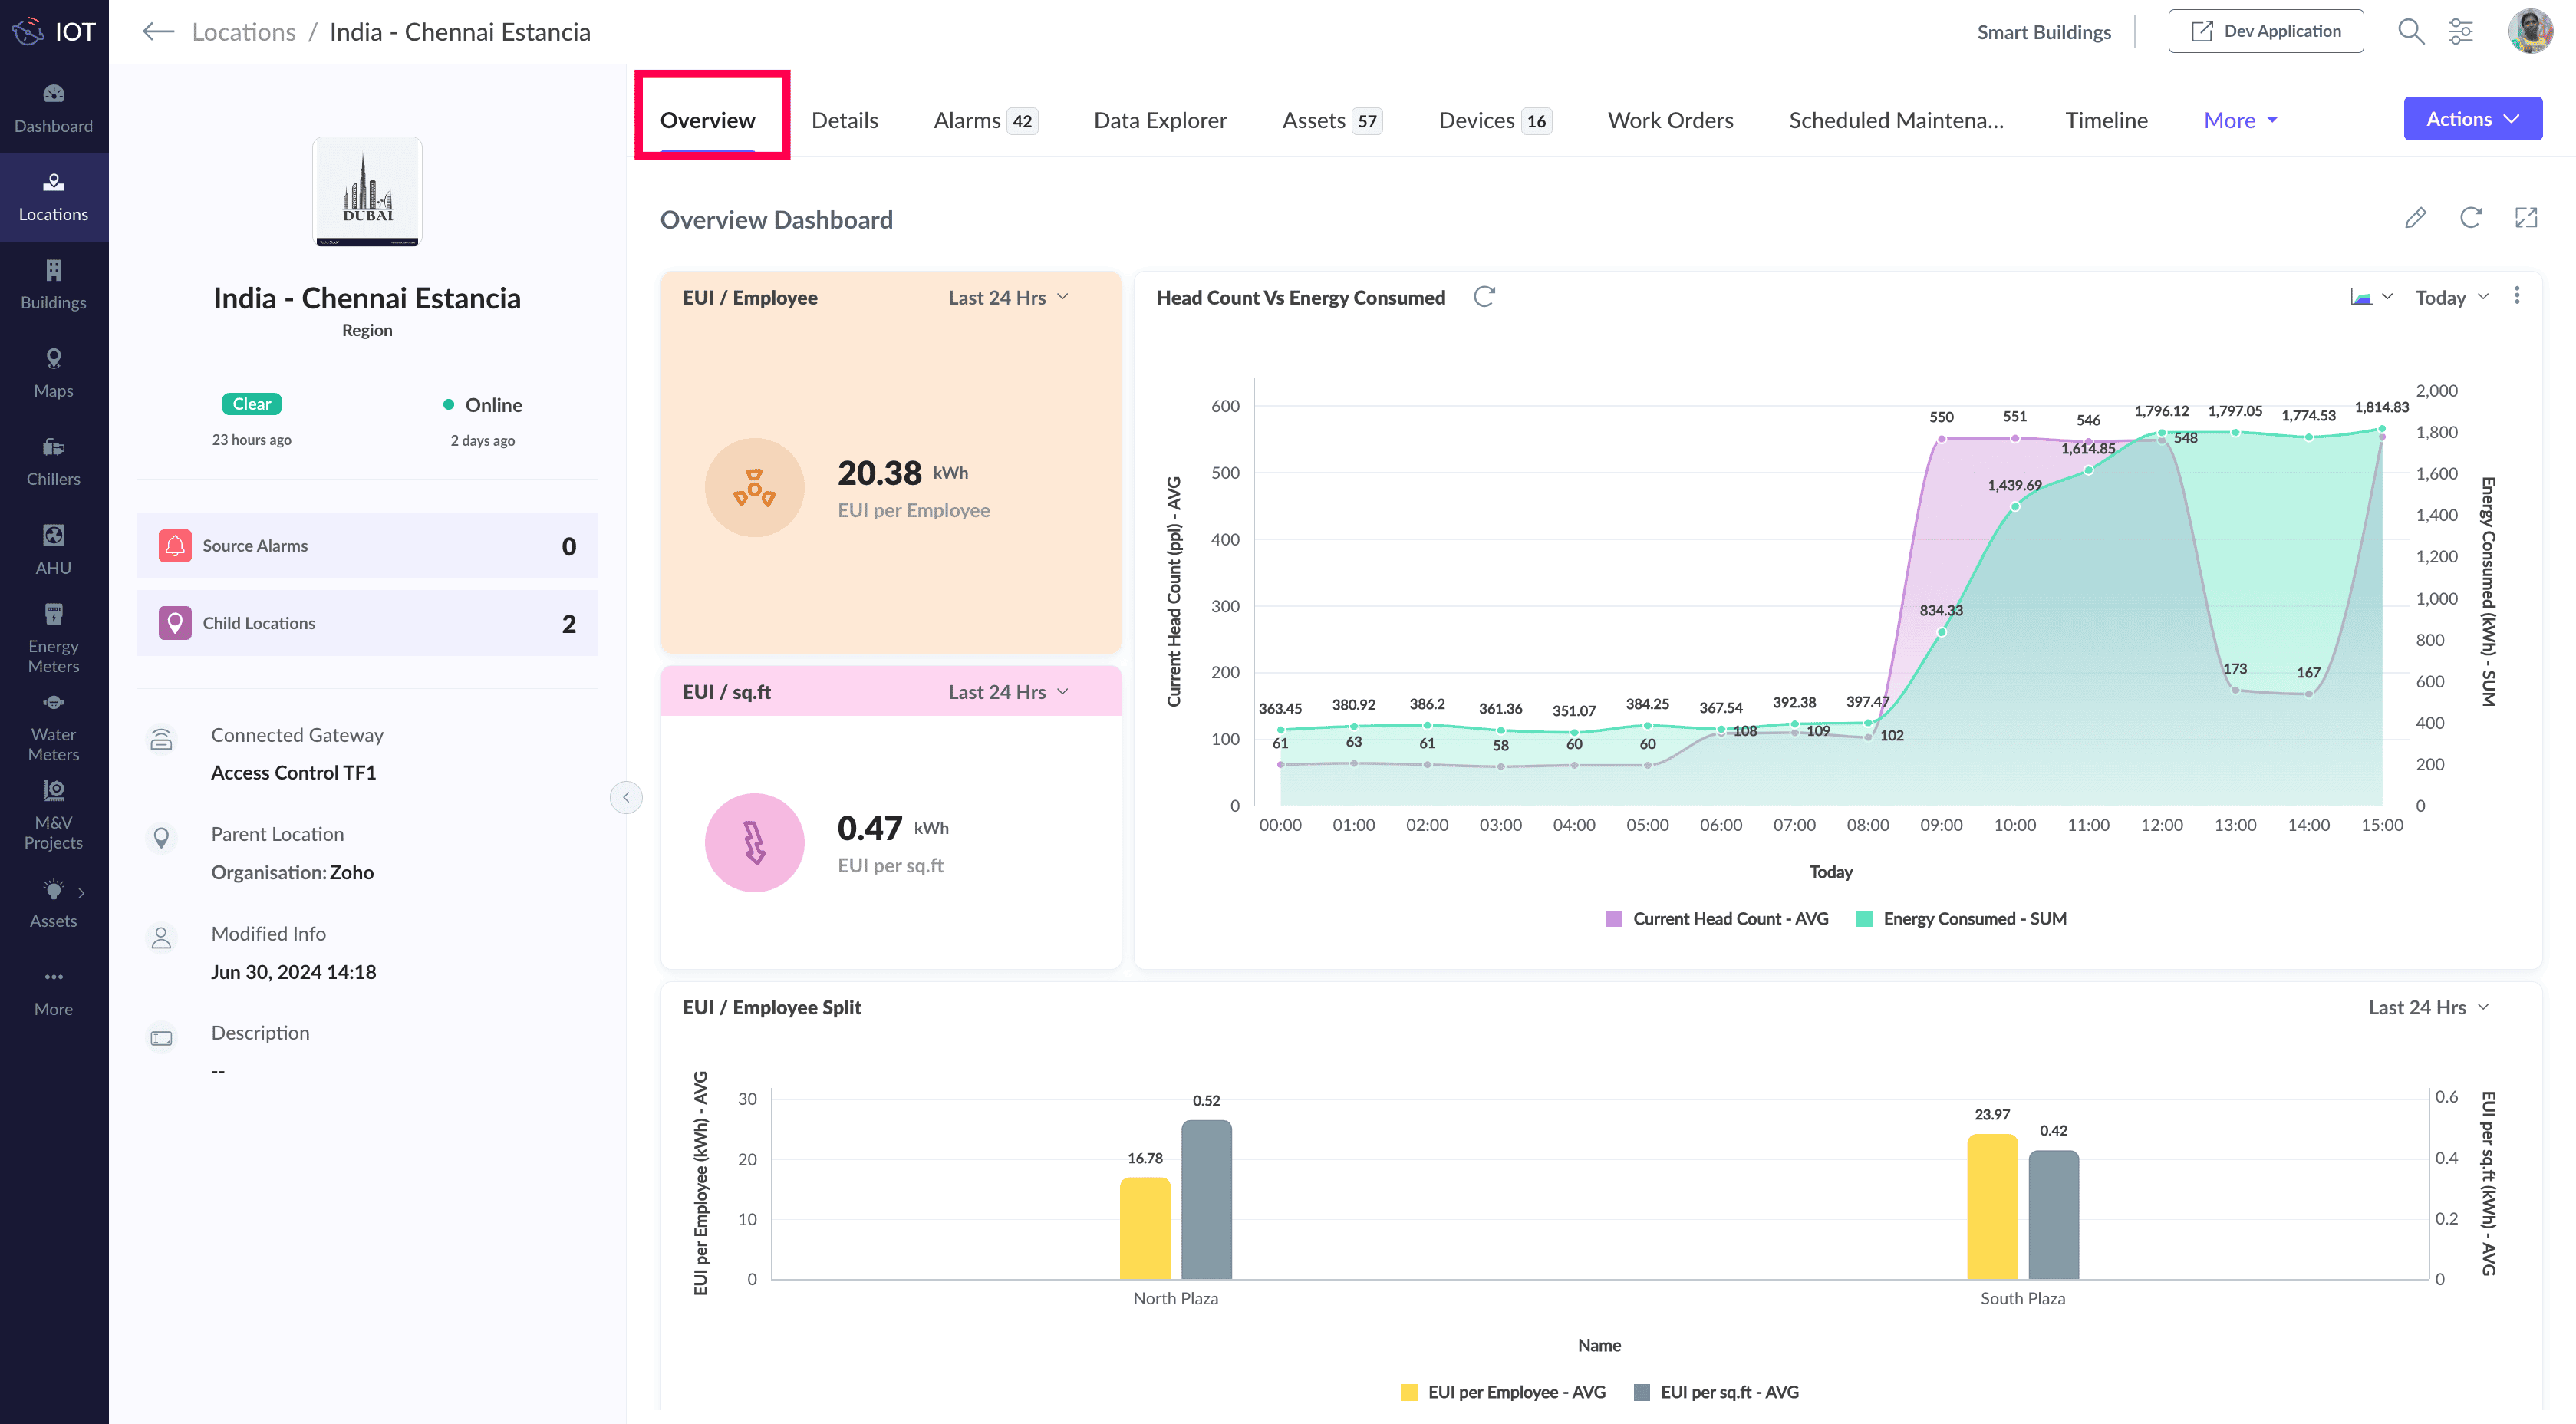Open chart three-dot options menu

click(x=2517, y=297)
